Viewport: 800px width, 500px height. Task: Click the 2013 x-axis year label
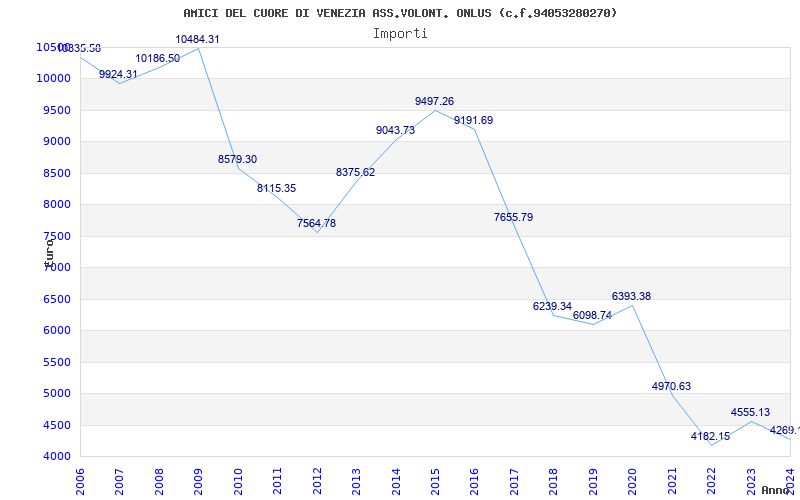point(356,481)
